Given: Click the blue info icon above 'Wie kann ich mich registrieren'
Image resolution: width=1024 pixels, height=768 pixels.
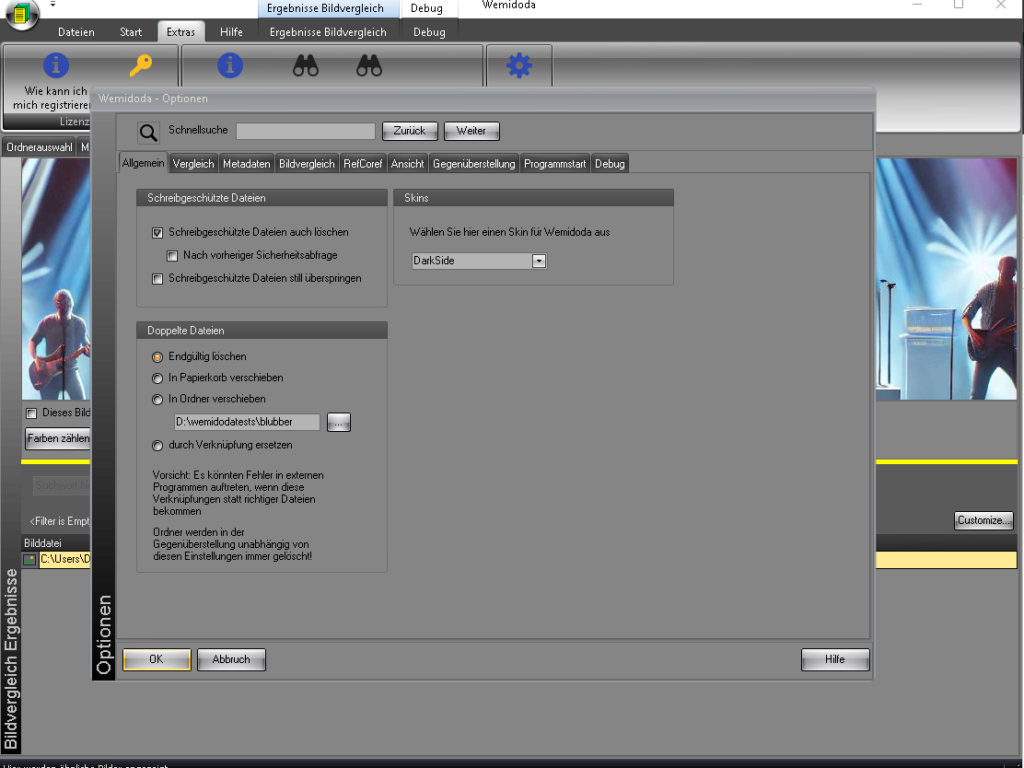Looking at the screenshot, I should pos(56,66).
